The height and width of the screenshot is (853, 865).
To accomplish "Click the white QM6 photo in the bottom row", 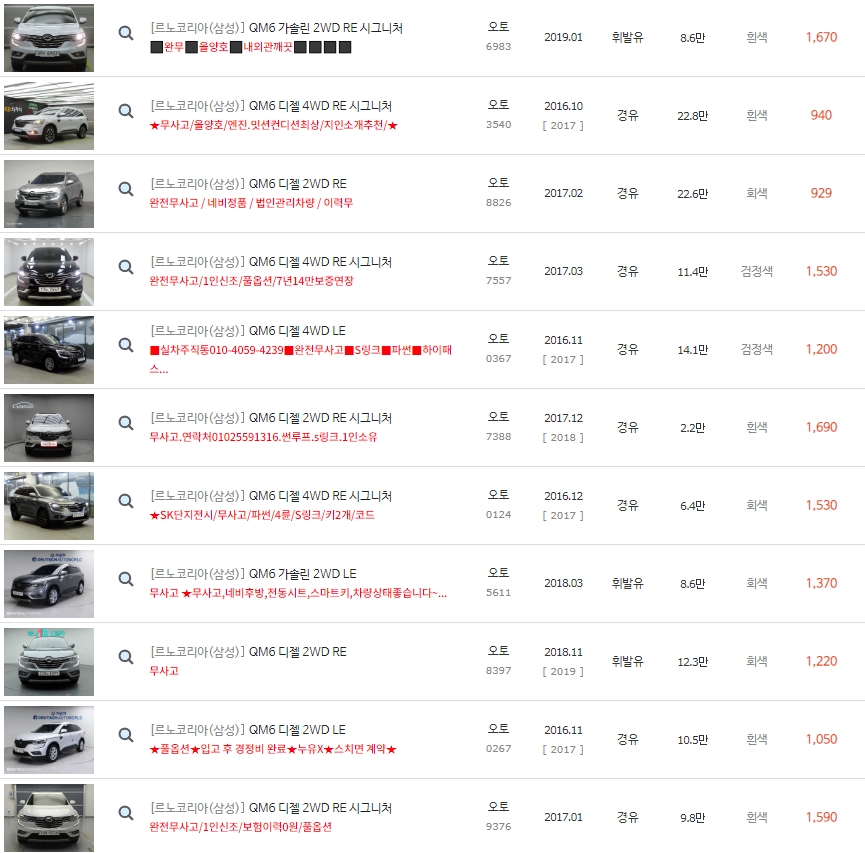I will click(x=48, y=817).
